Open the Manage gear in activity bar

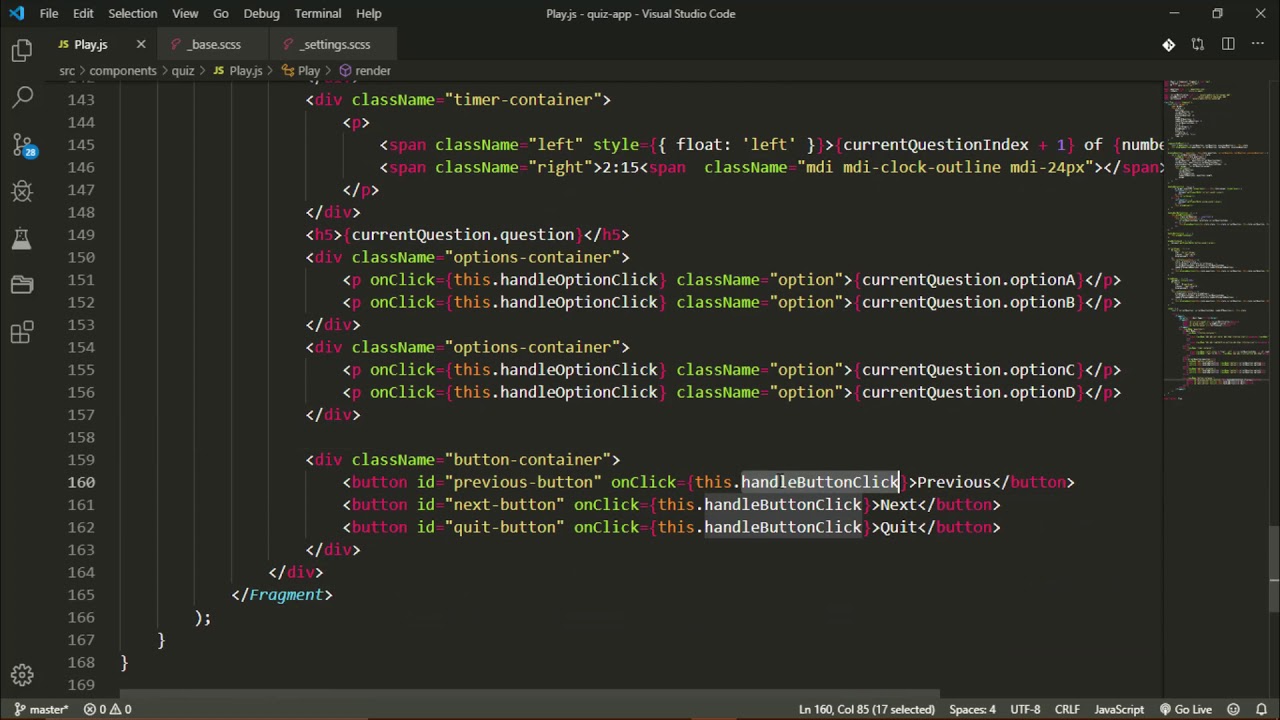point(22,675)
